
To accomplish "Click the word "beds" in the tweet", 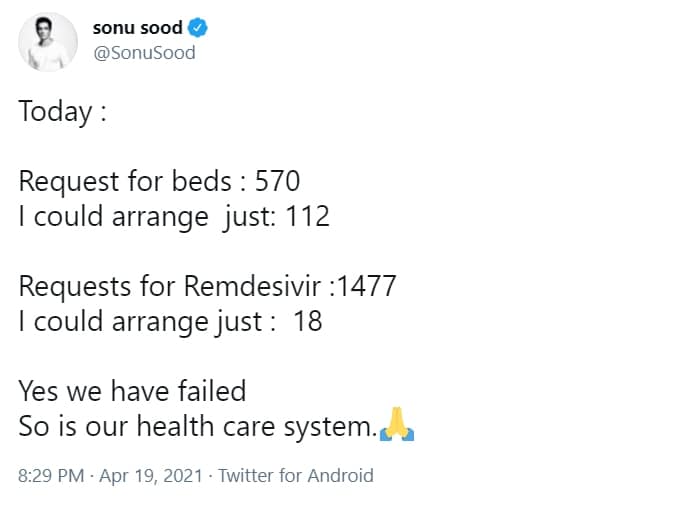I will pyautogui.click(x=202, y=181).
